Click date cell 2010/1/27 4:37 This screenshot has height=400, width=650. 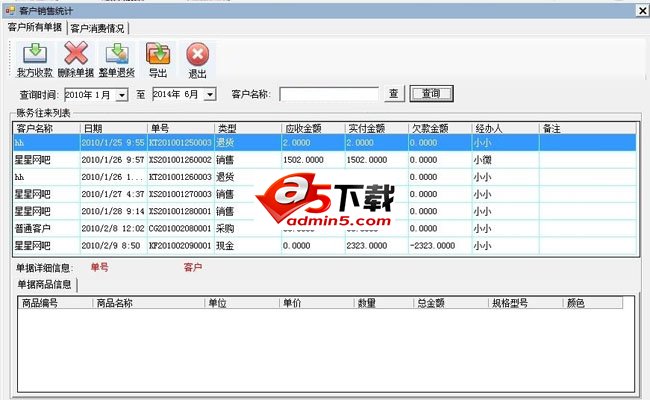[113, 194]
